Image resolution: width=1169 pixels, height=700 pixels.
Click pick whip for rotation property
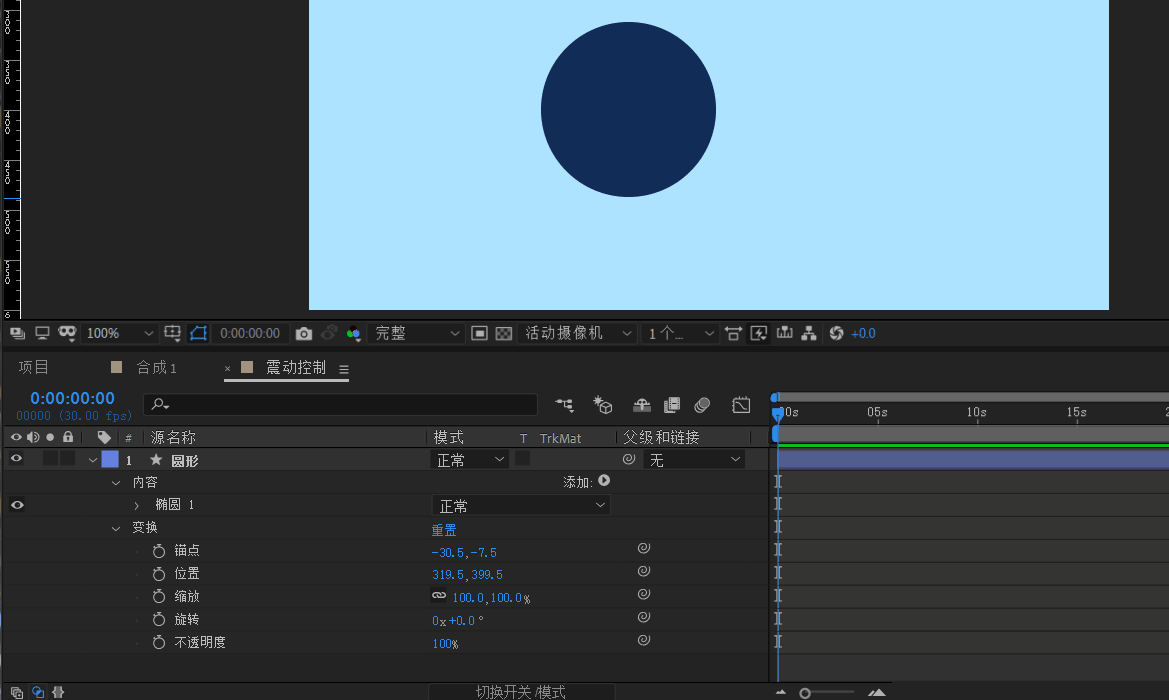[644, 617]
